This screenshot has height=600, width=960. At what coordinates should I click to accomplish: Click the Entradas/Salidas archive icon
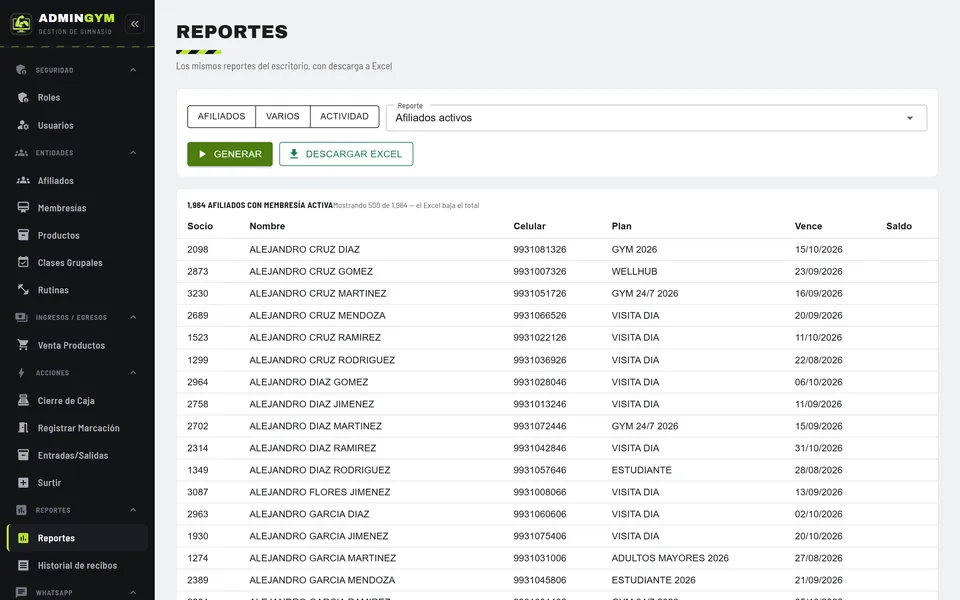[23, 455]
